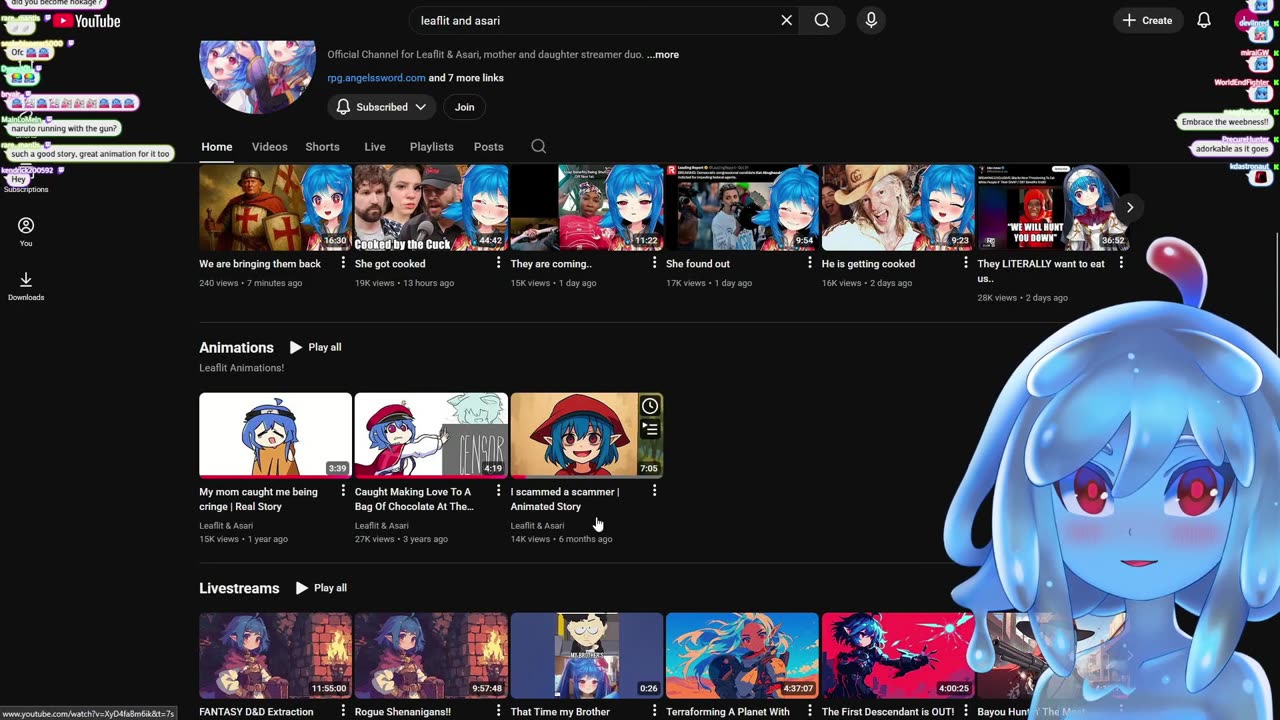Open options for 'Rogue Shenanigans!!'
The height and width of the screenshot is (720, 1280).
pos(499,711)
